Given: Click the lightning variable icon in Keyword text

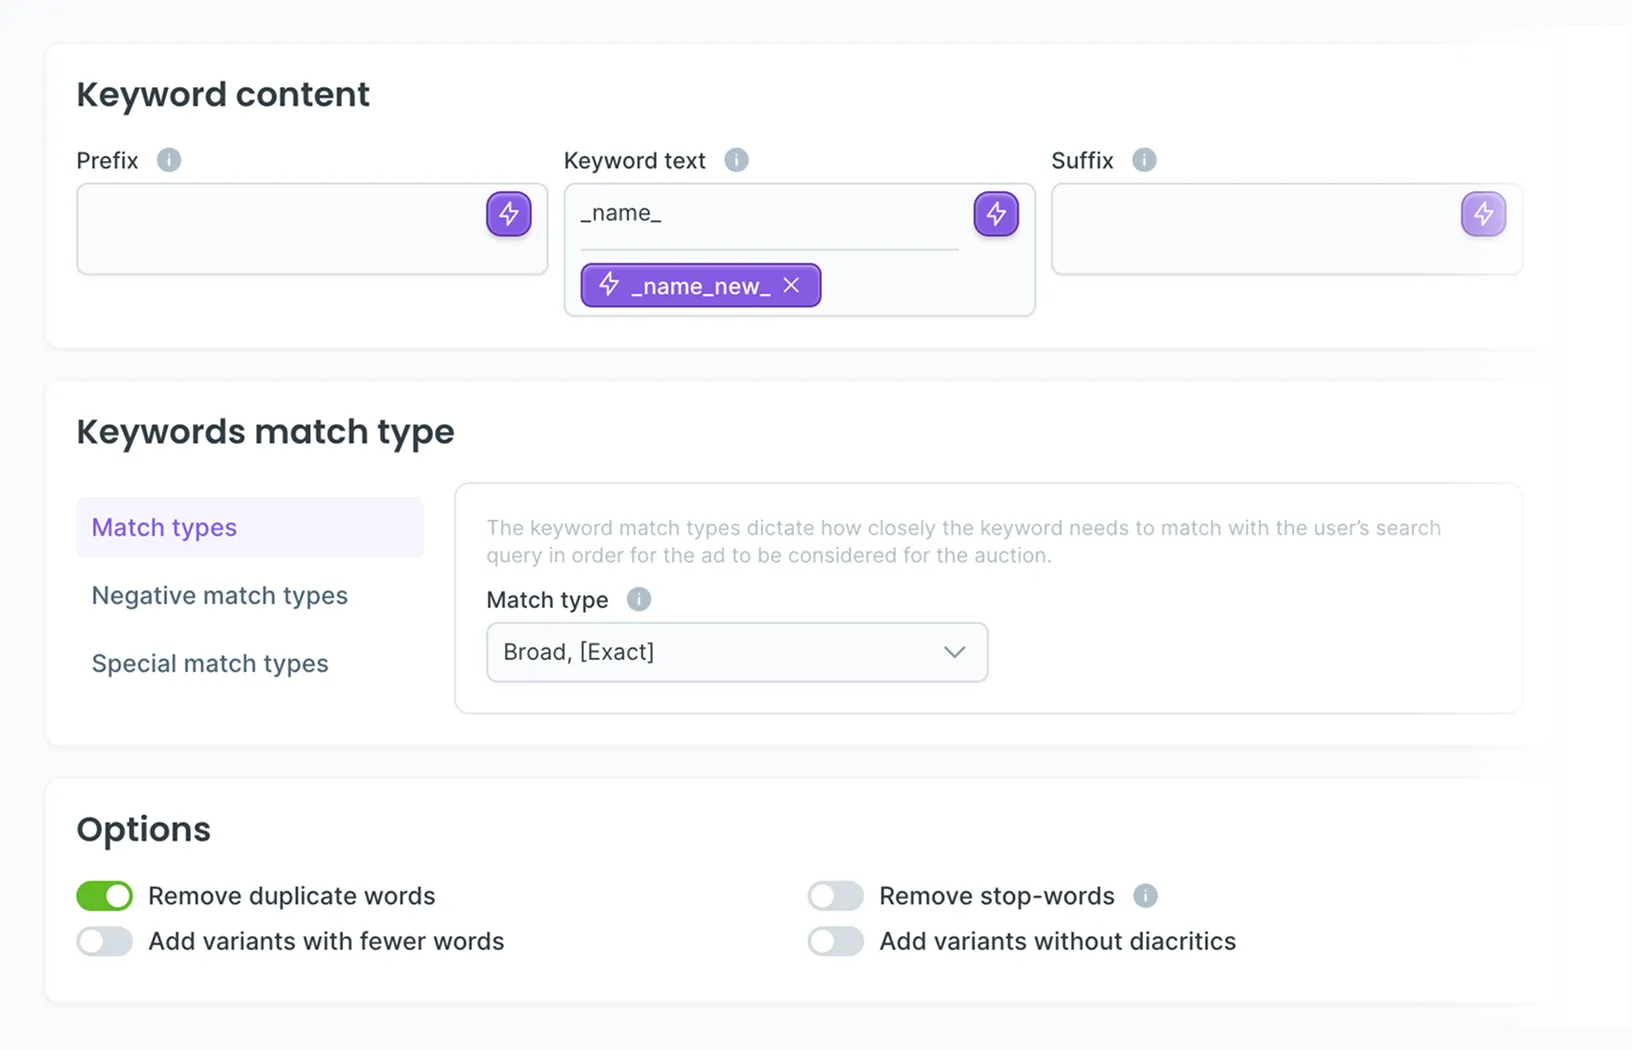Looking at the screenshot, I should click(996, 214).
